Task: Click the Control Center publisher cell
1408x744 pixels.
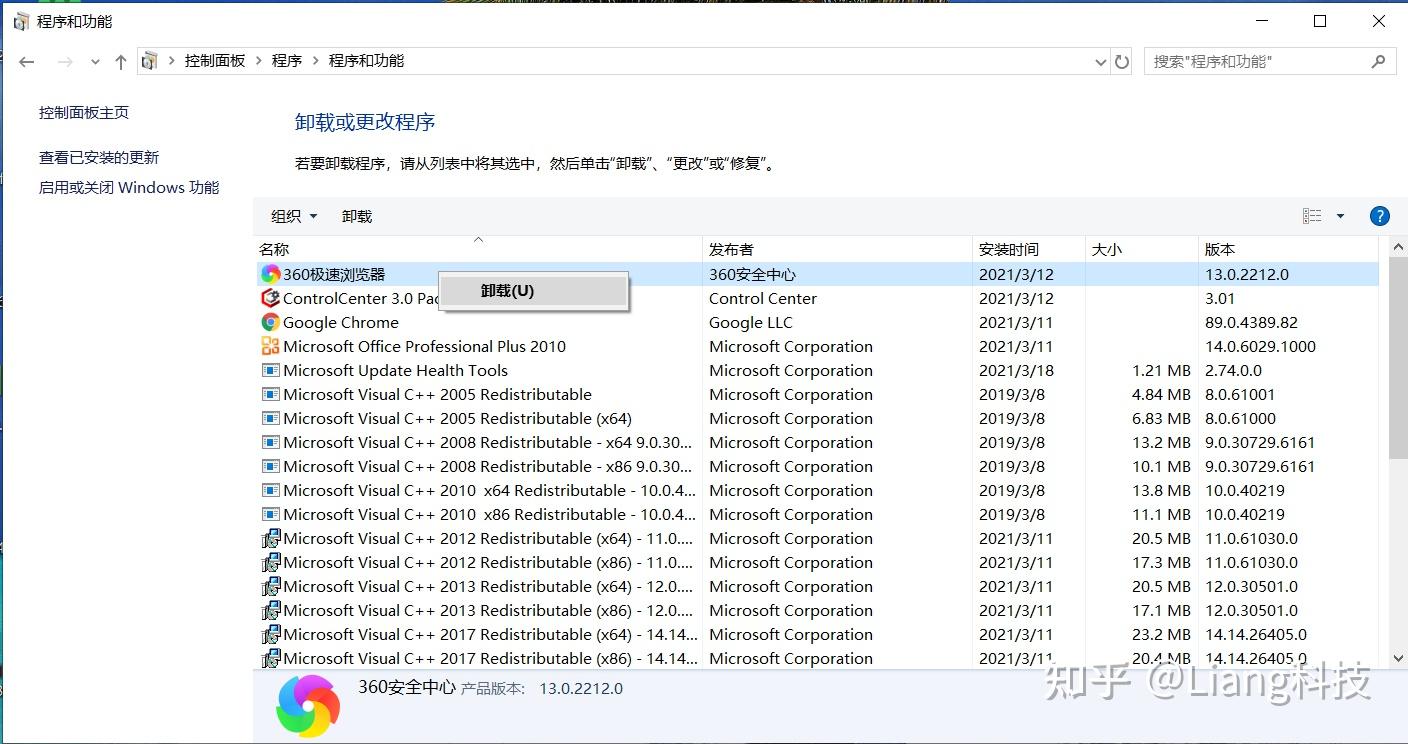Action: point(763,298)
